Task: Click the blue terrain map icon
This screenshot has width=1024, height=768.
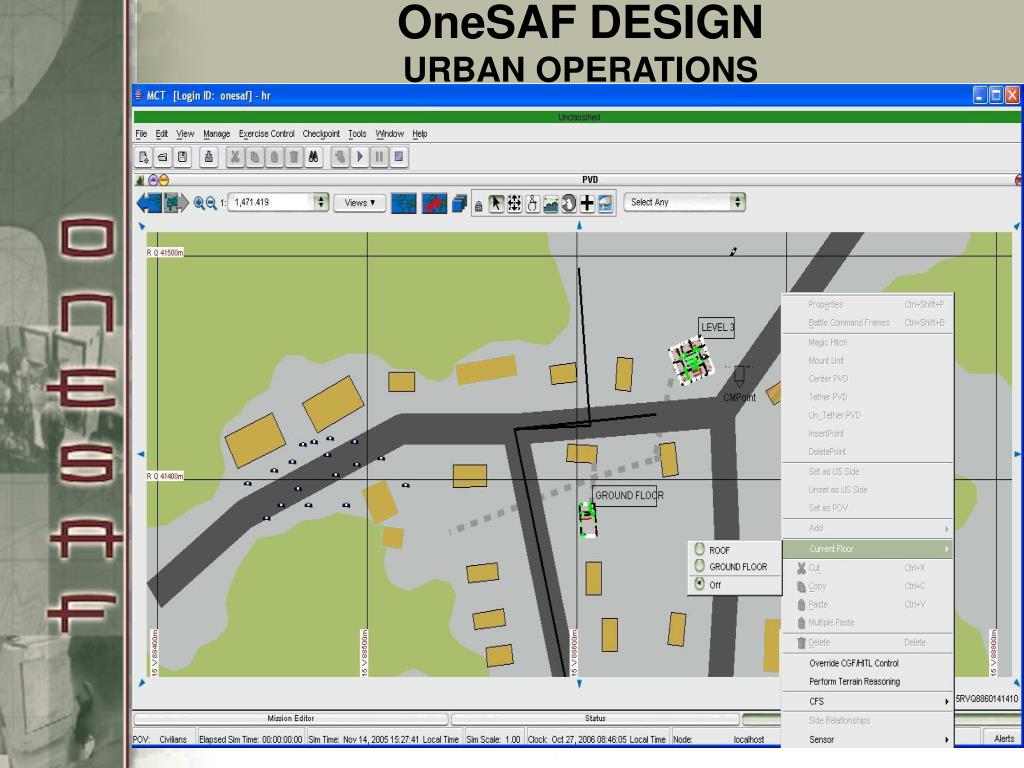Action: (x=404, y=203)
